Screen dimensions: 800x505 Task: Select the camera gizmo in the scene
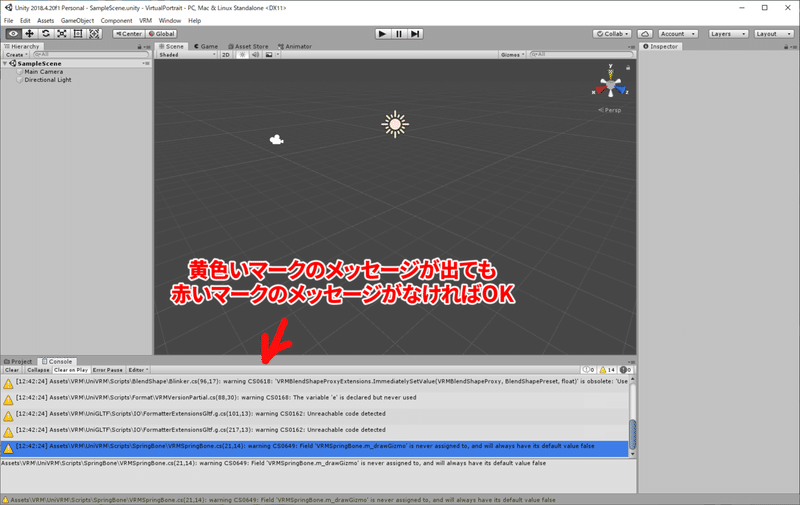(277, 140)
